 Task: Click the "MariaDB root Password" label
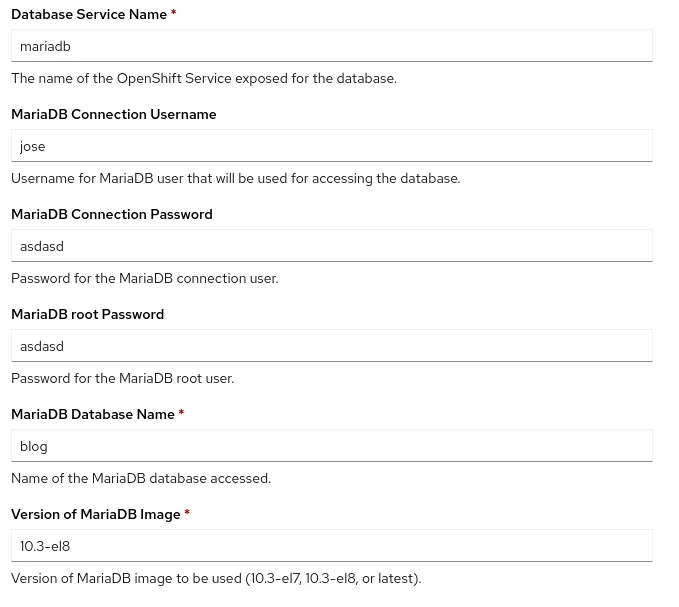[87, 314]
